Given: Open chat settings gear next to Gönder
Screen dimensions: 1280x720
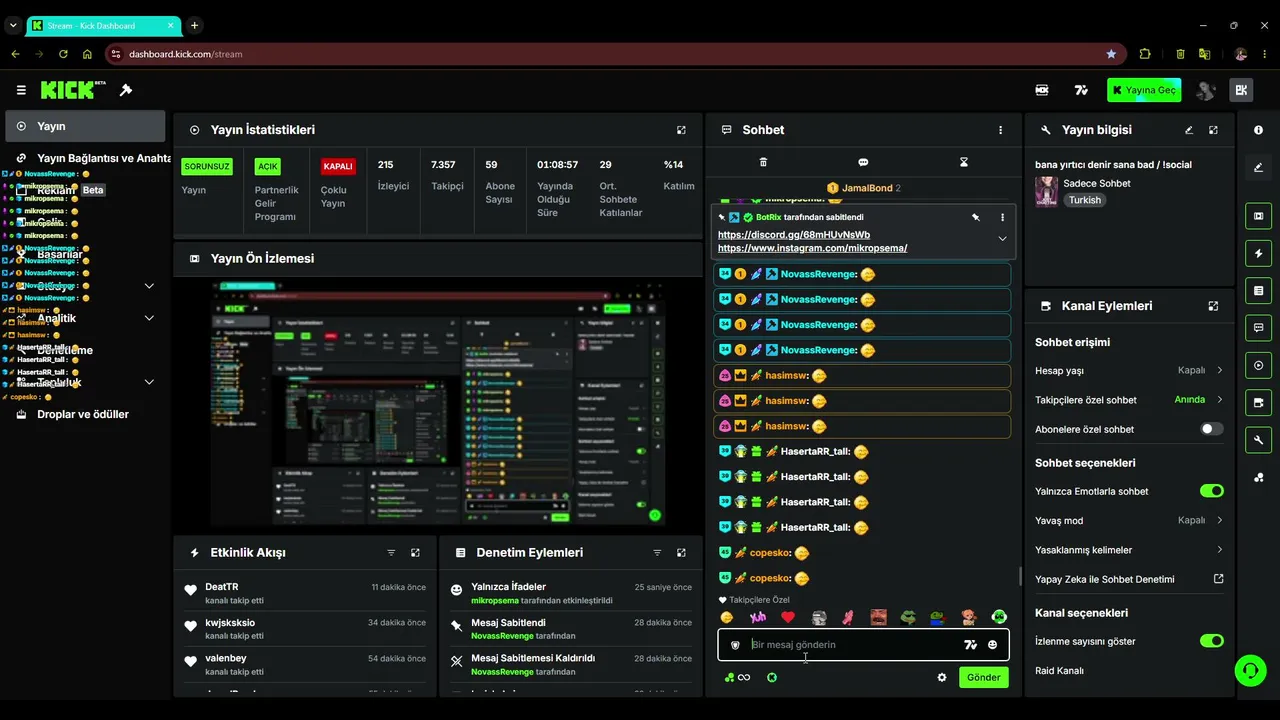Looking at the screenshot, I should [941, 677].
